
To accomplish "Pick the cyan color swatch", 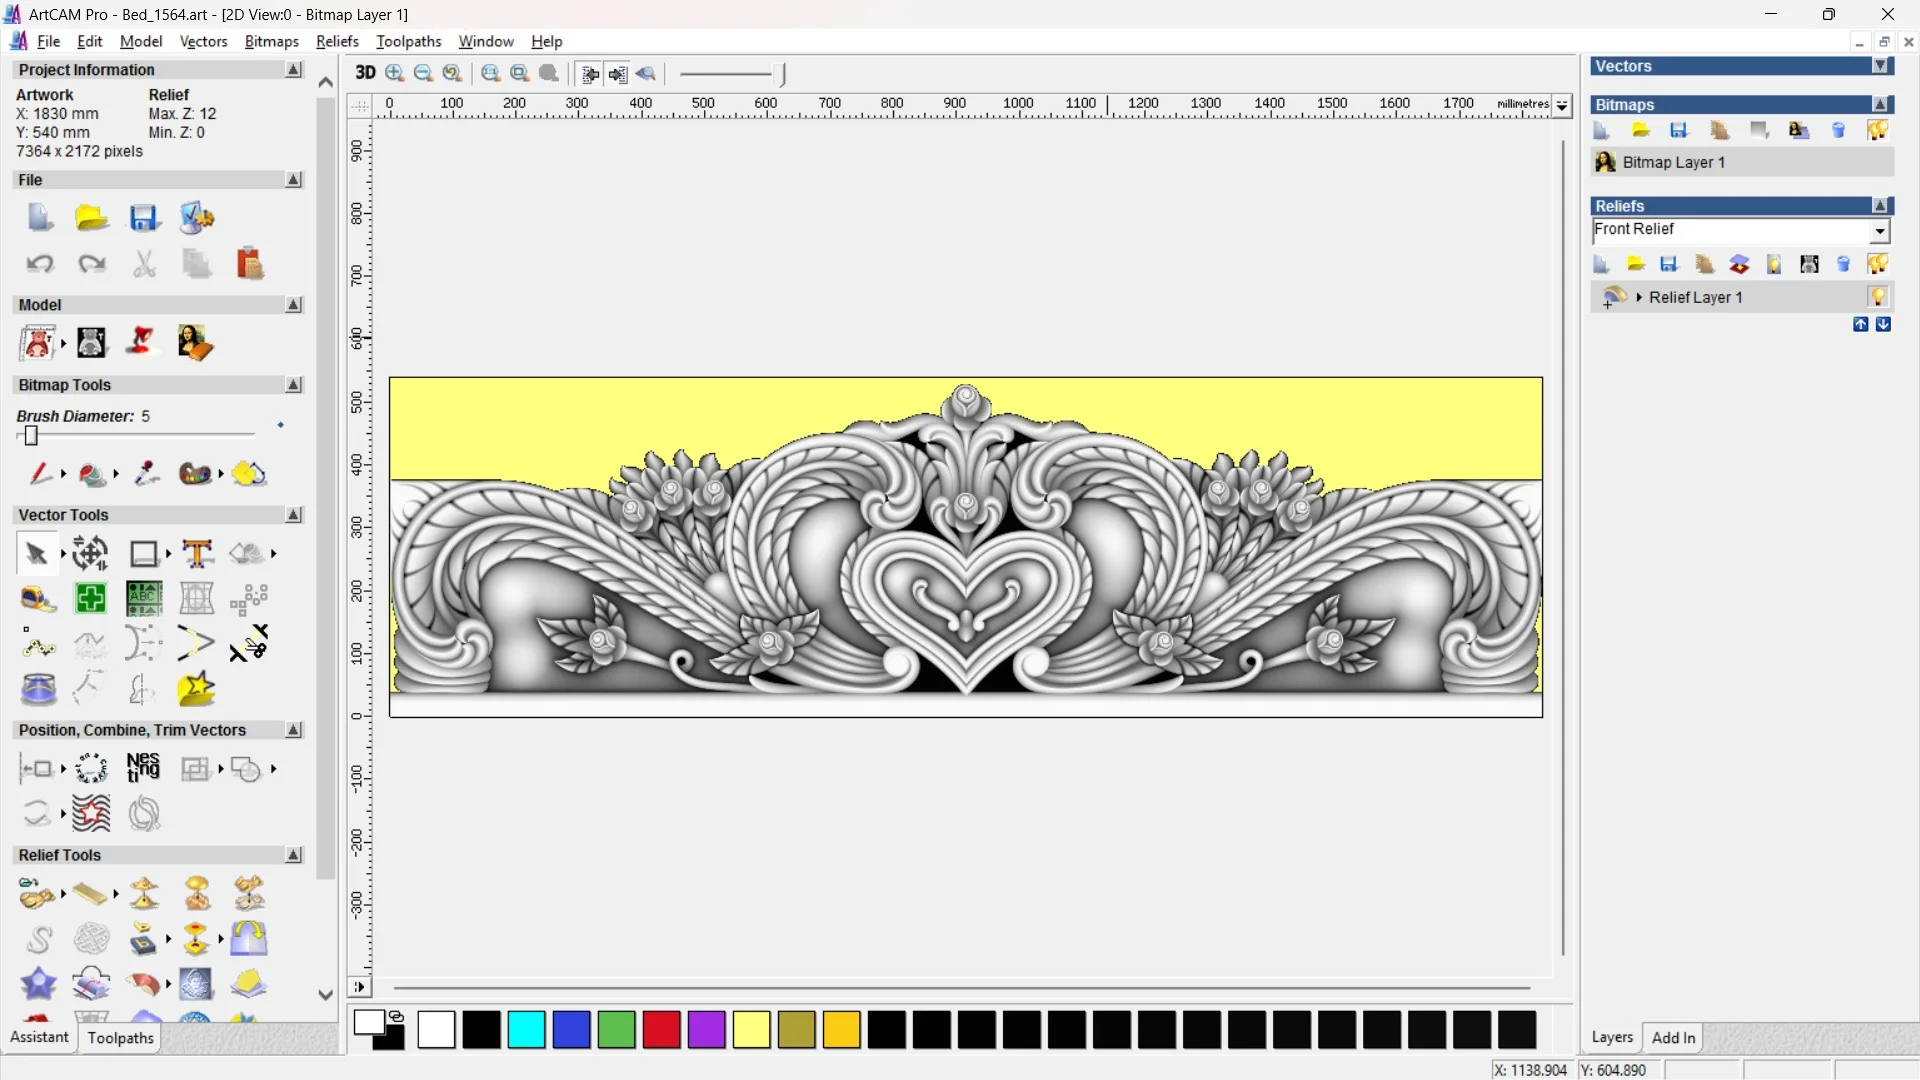I will point(526,1029).
